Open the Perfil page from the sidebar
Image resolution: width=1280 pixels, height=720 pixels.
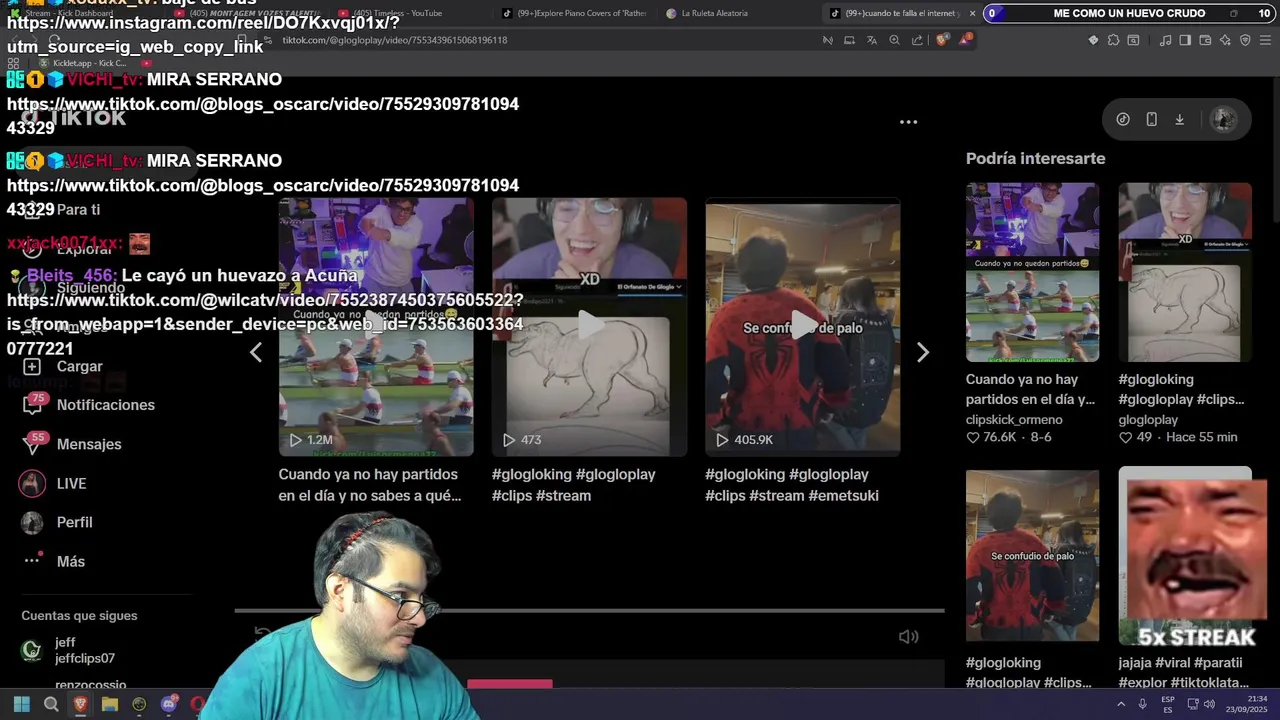[x=58, y=522]
